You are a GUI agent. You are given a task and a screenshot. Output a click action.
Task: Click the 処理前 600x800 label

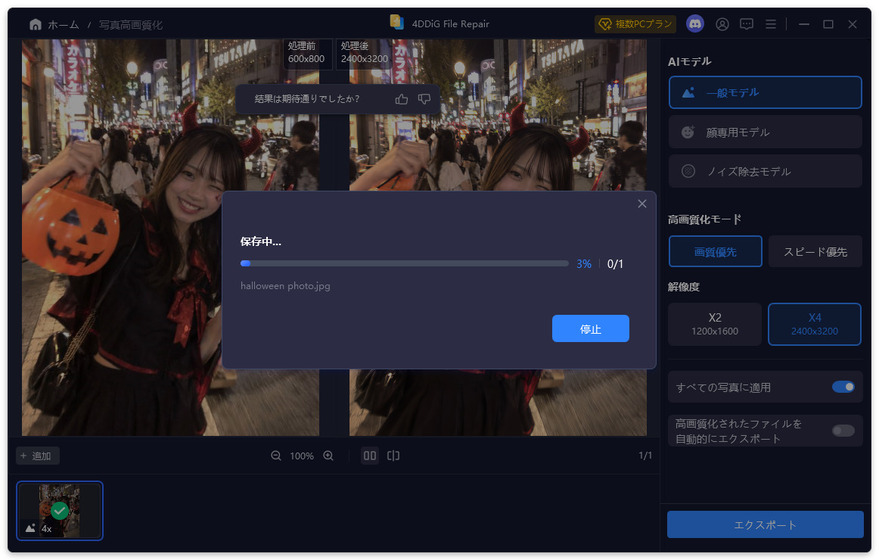(306, 52)
